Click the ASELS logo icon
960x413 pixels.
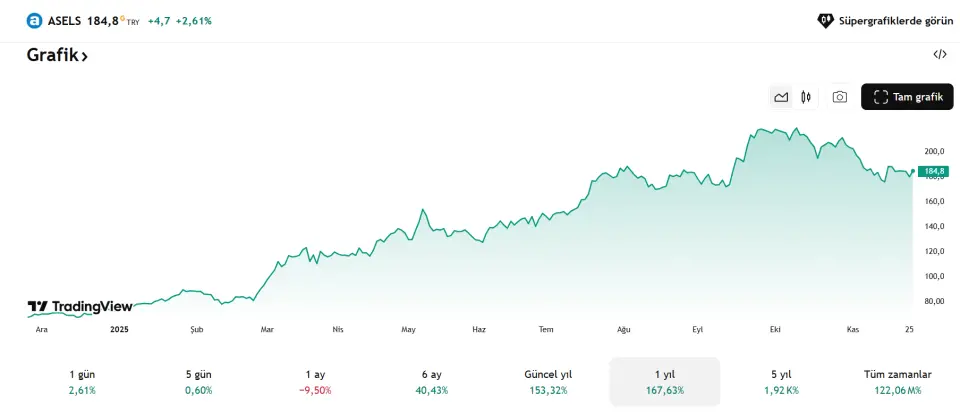click(35, 20)
